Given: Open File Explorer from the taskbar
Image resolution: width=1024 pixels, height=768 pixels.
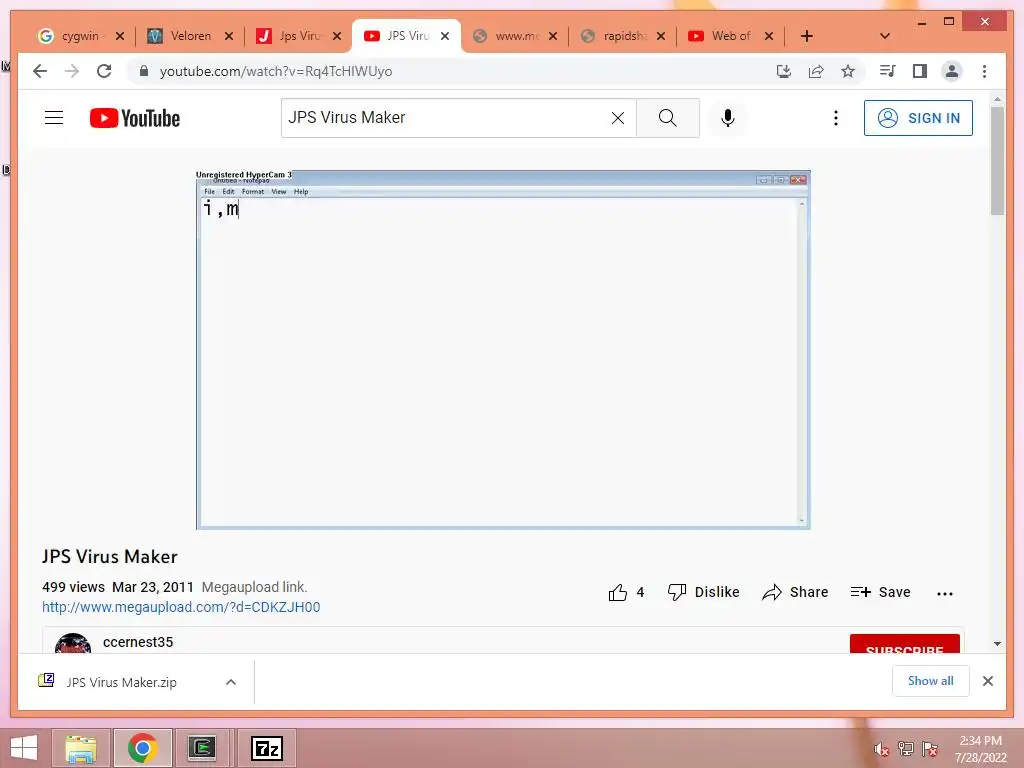Looking at the screenshot, I should click(81, 748).
